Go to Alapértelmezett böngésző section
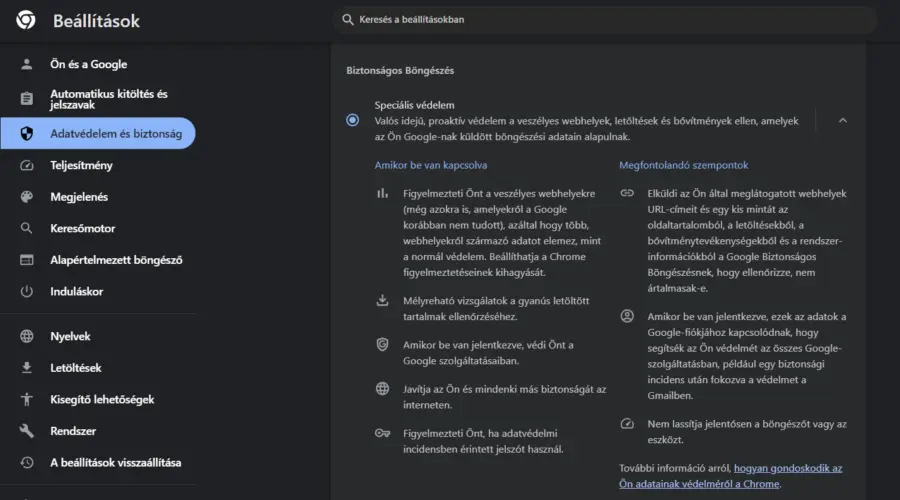 tap(116, 260)
